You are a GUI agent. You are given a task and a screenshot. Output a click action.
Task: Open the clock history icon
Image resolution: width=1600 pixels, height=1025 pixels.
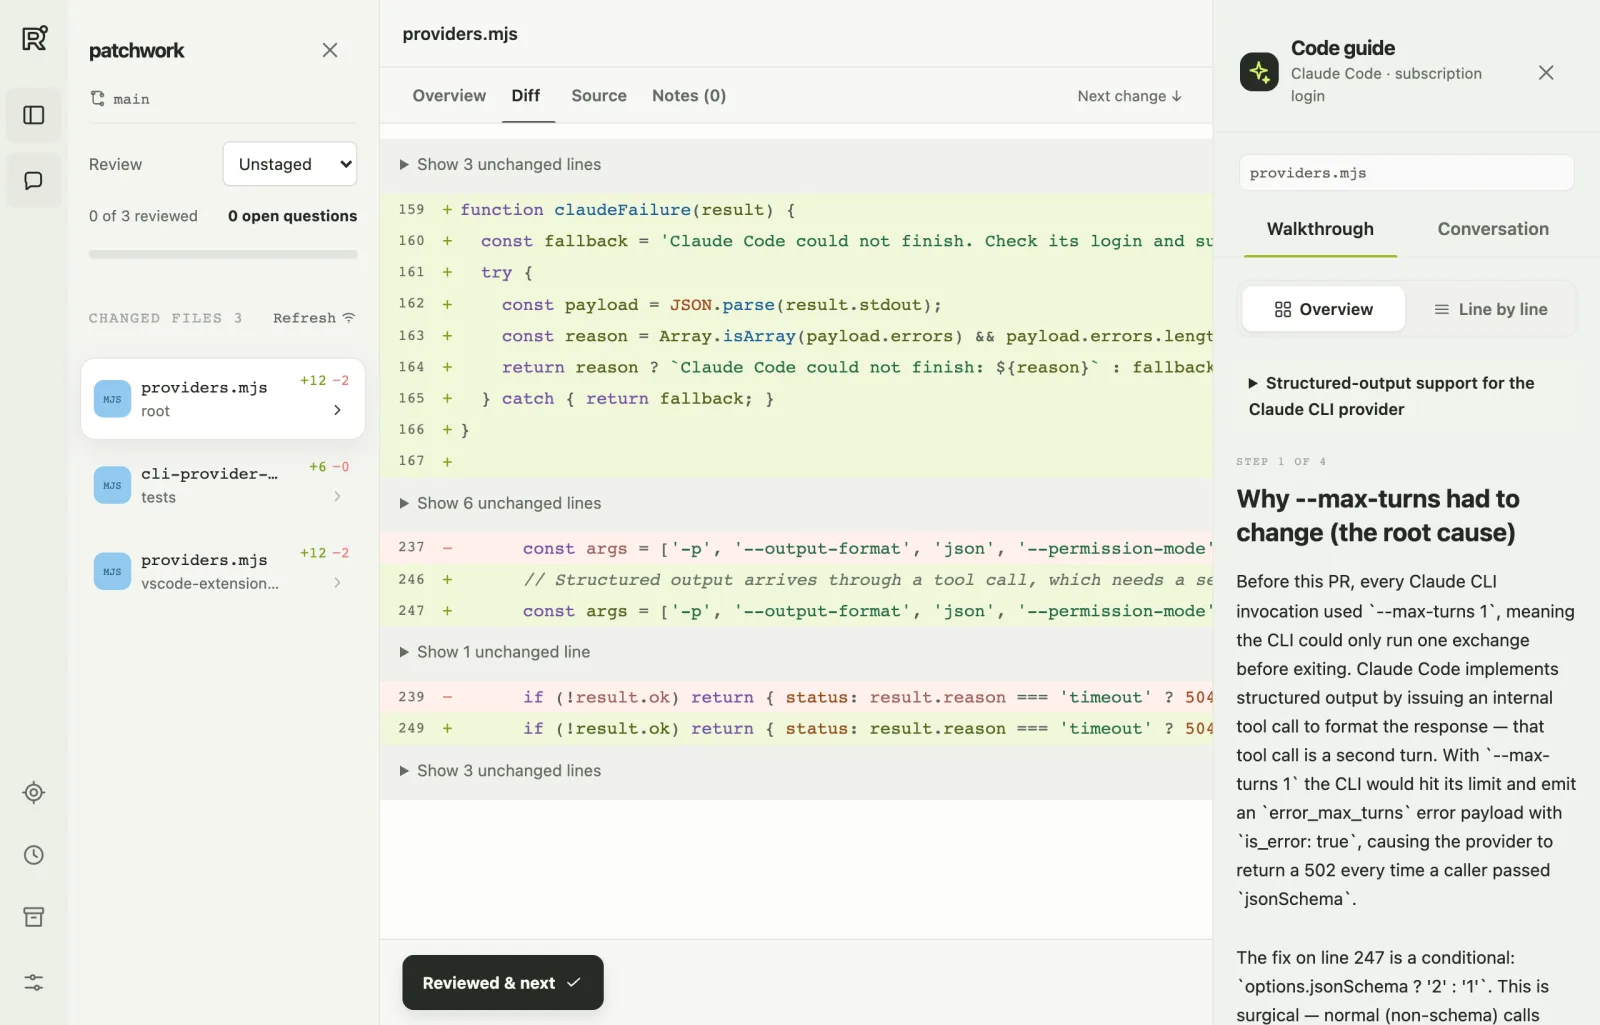pyautogui.click(x=34, y=855)
